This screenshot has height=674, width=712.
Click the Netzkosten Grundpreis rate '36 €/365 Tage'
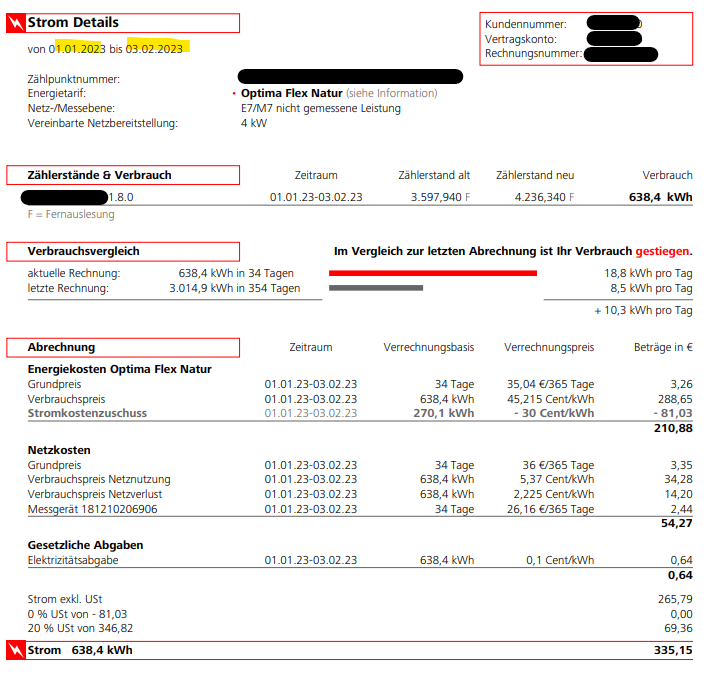pyautogui.click(x=558, y=465)
